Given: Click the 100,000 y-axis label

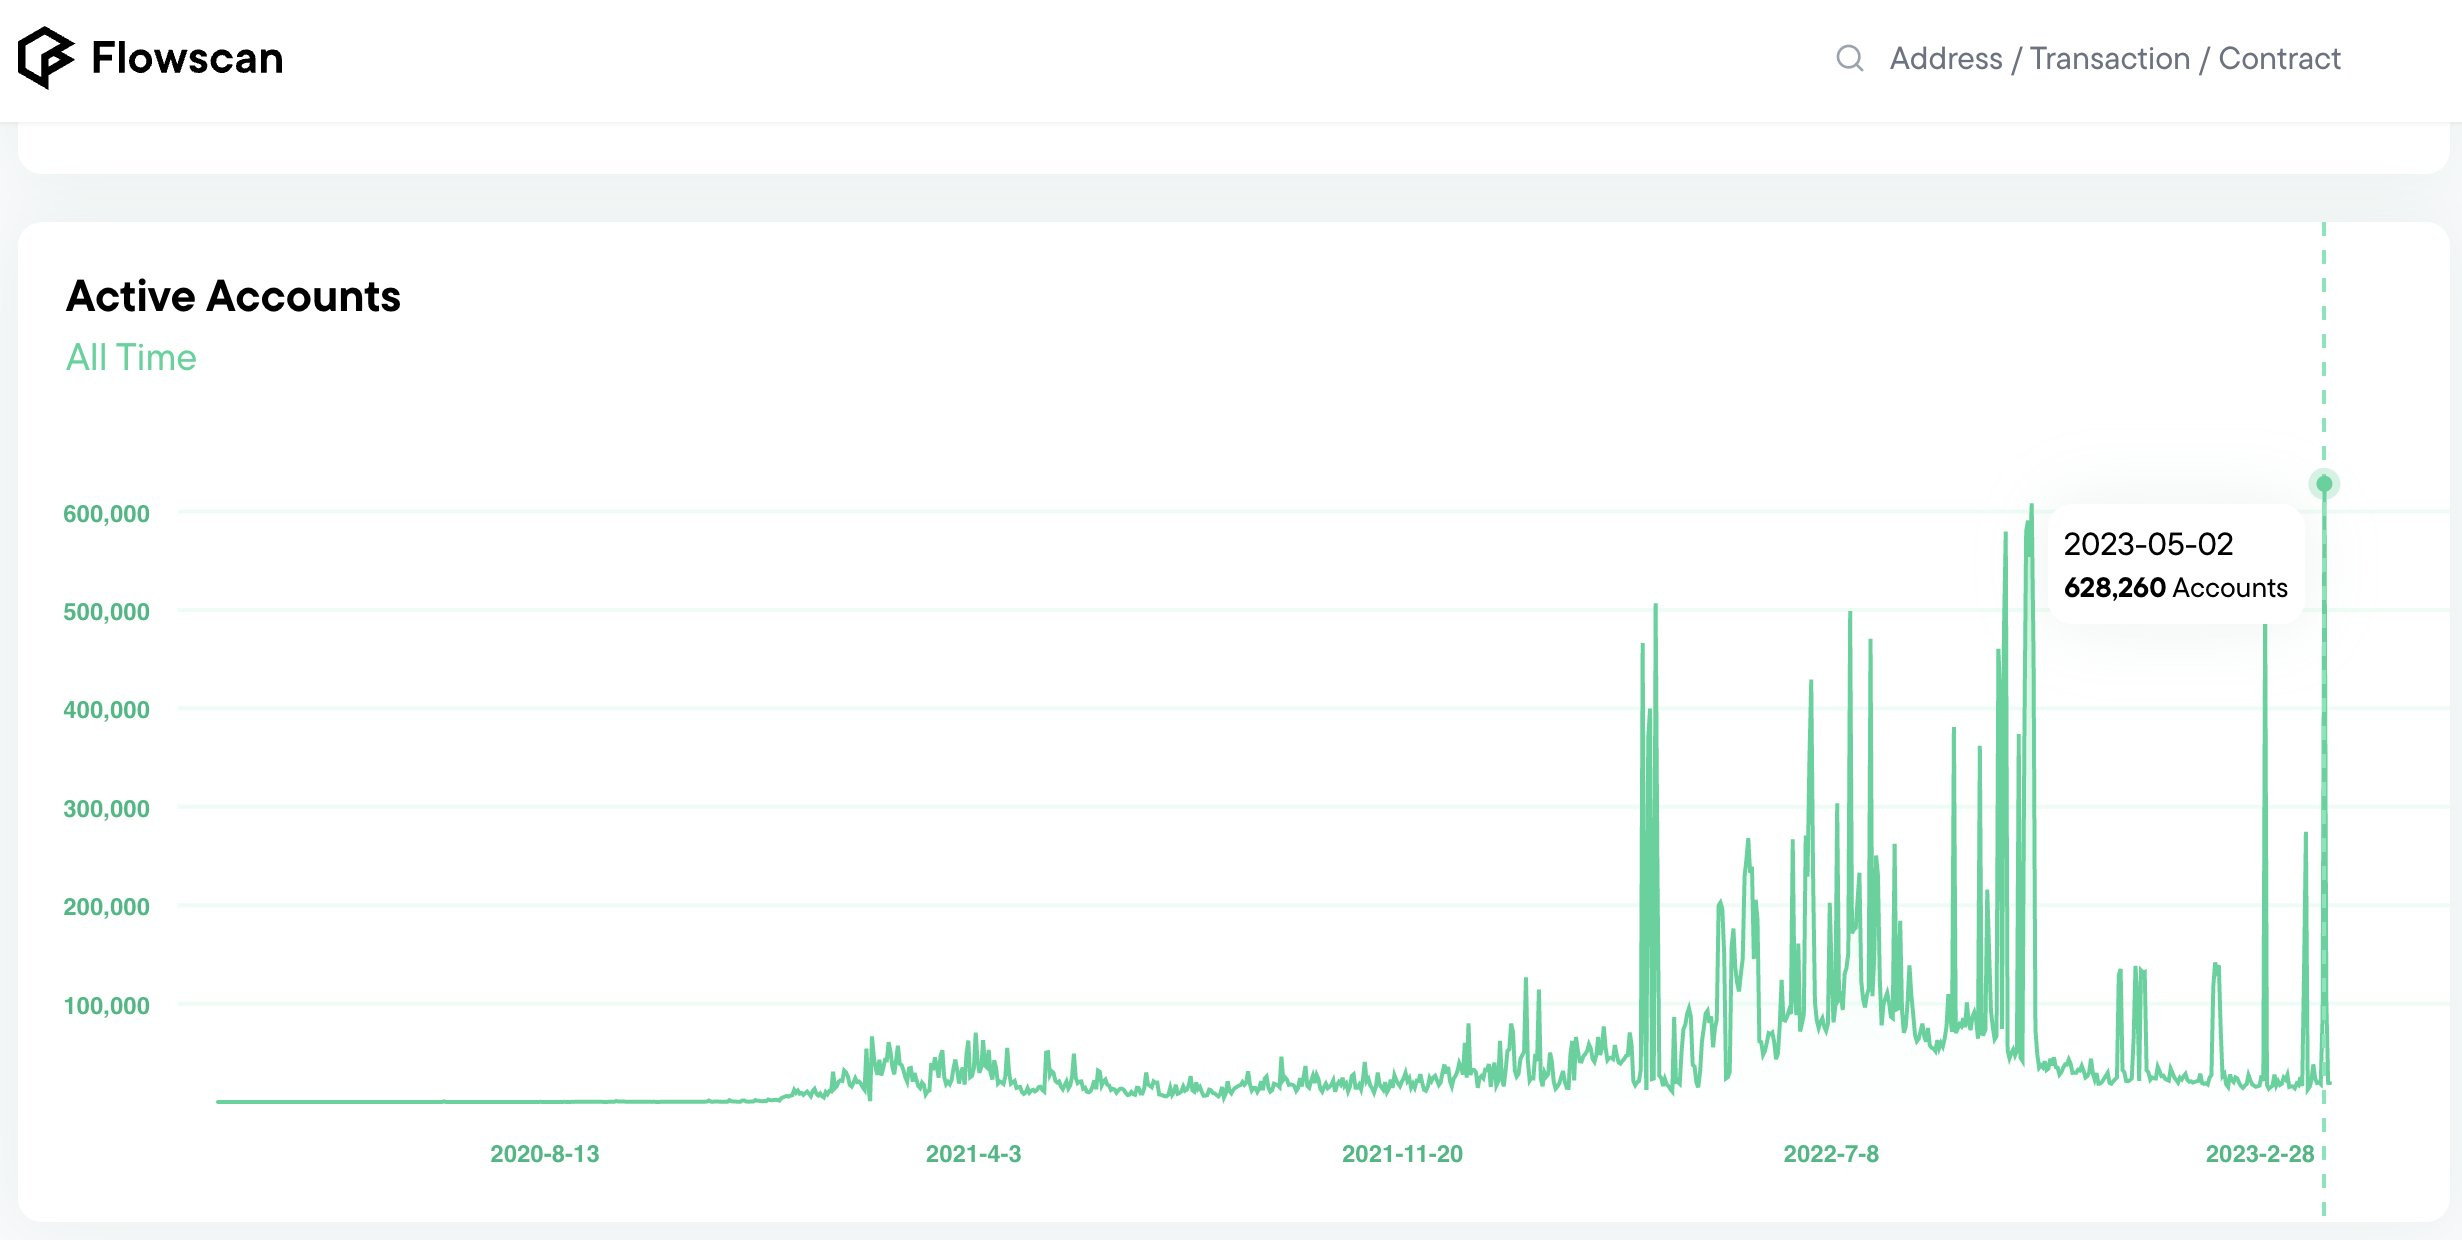Looking at the screenshot, I should [x=106, y=1005].
